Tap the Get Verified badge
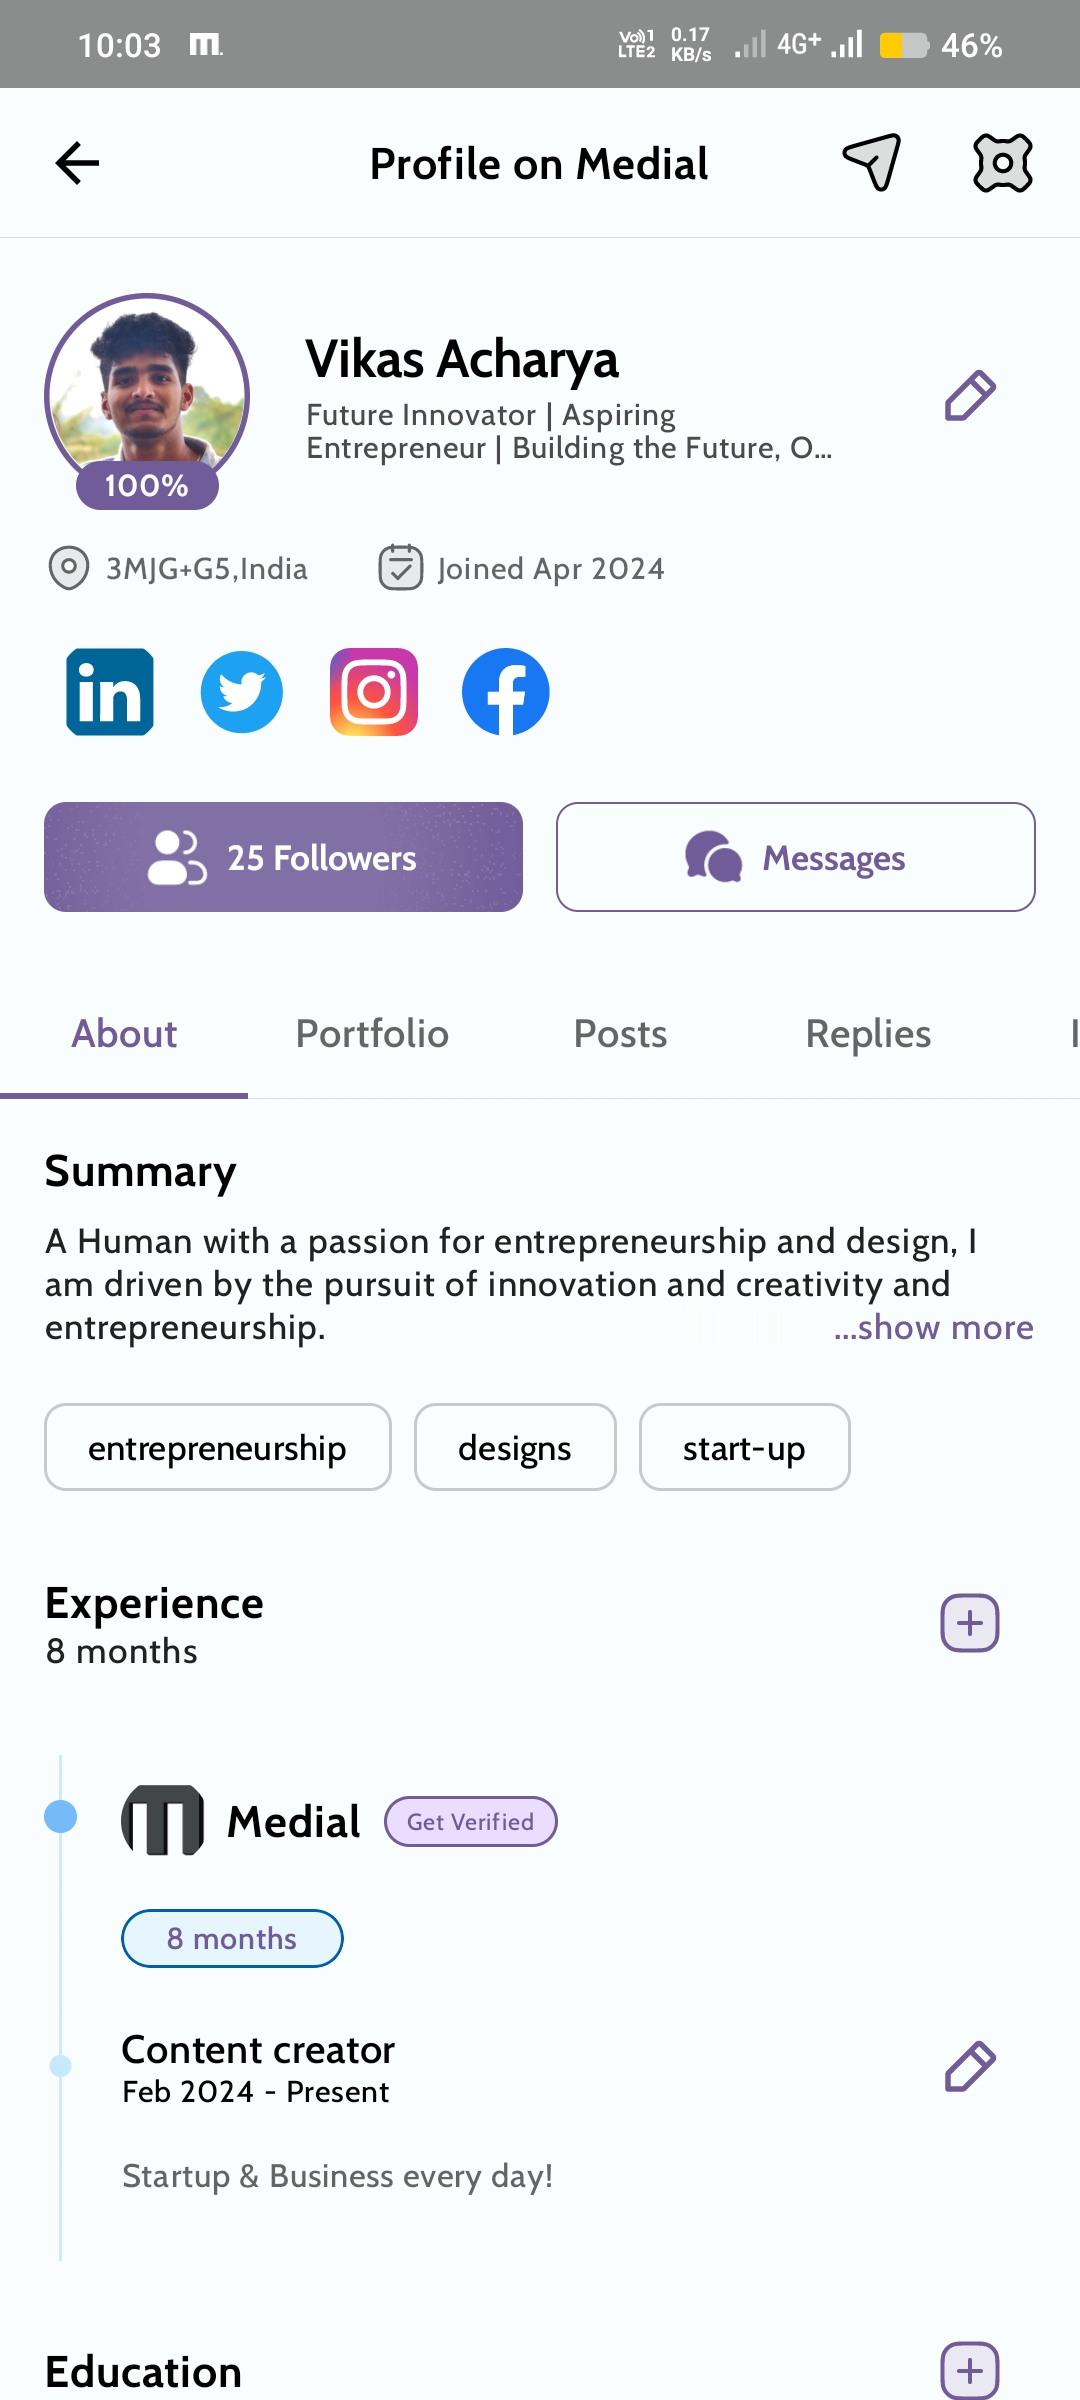The image size is (1080, 2400). coord(470,1822)
